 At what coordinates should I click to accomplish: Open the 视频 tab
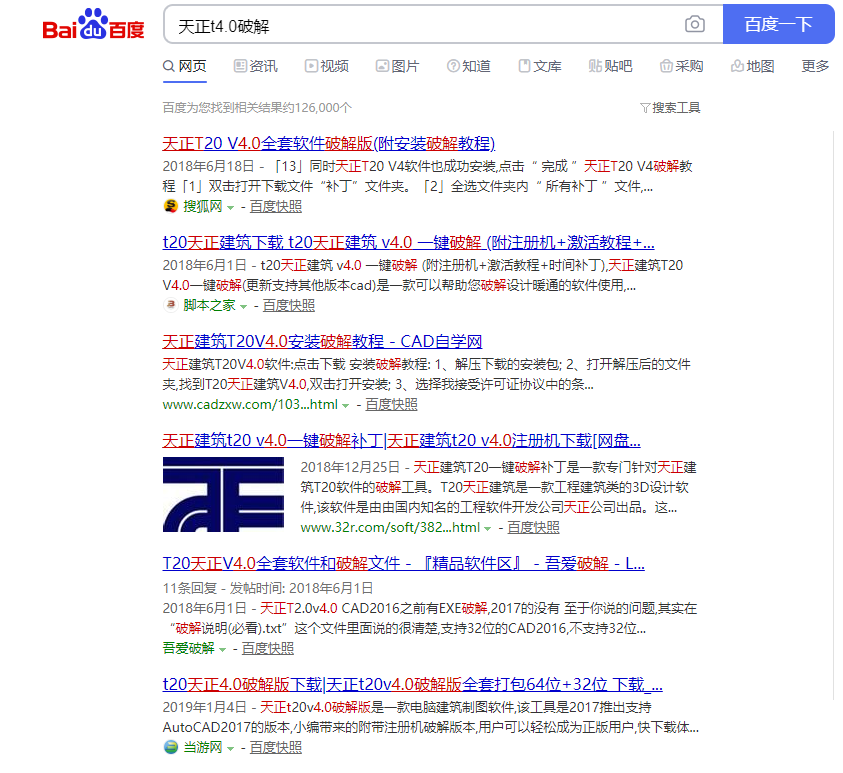click(327, 66)
